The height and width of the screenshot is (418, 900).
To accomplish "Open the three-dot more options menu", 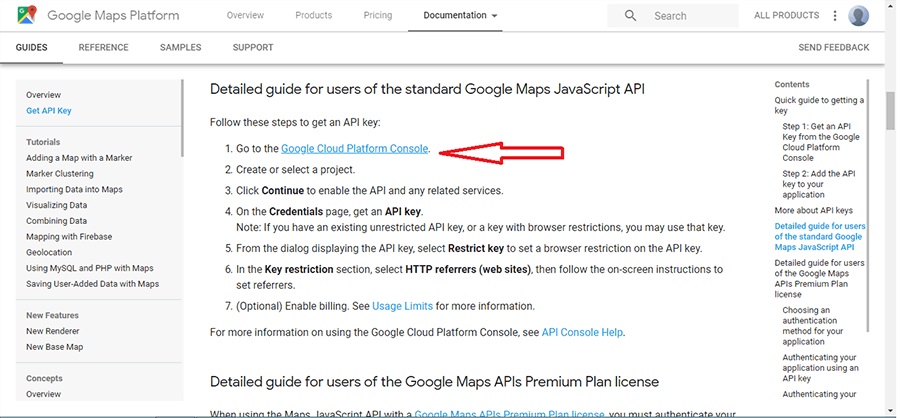I will (834, 16).
